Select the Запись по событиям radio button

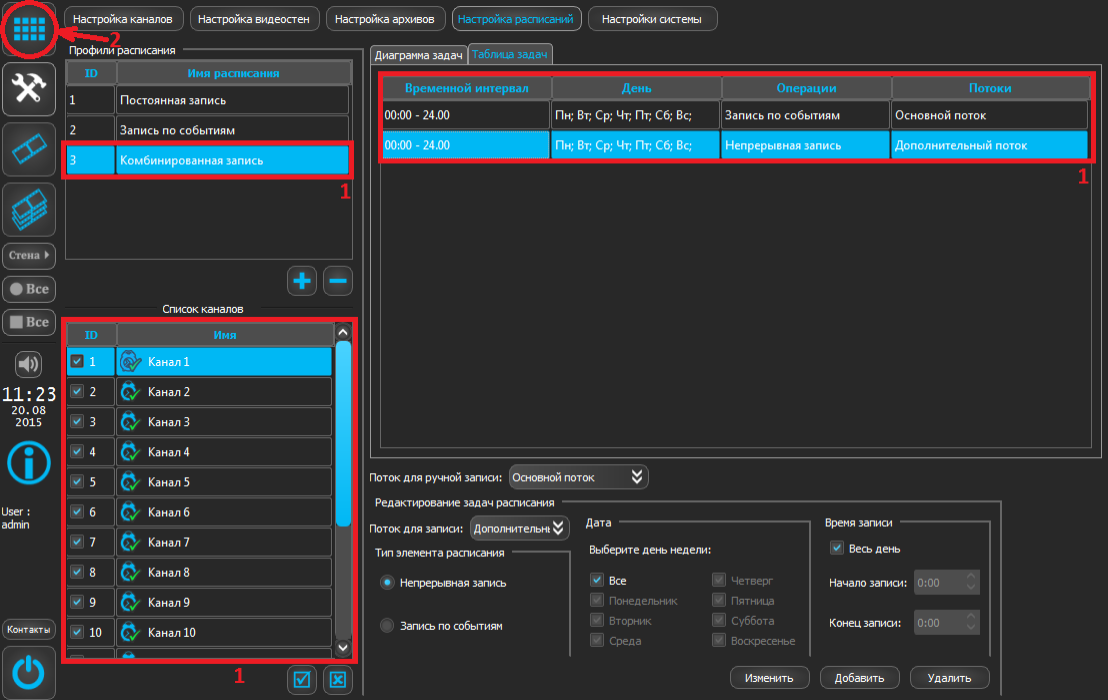pos(387,626)
